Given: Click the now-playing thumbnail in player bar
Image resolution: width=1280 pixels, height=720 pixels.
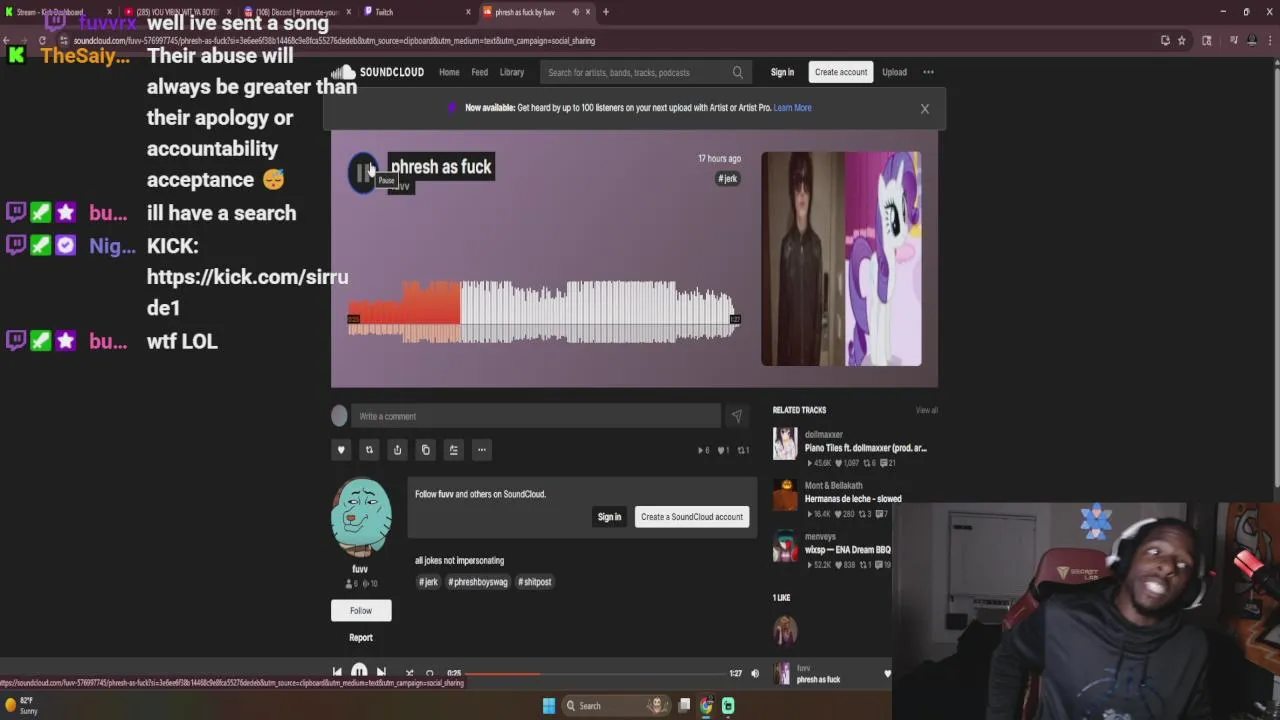Looking at the screenshot, I should click(x=782, y=673).
